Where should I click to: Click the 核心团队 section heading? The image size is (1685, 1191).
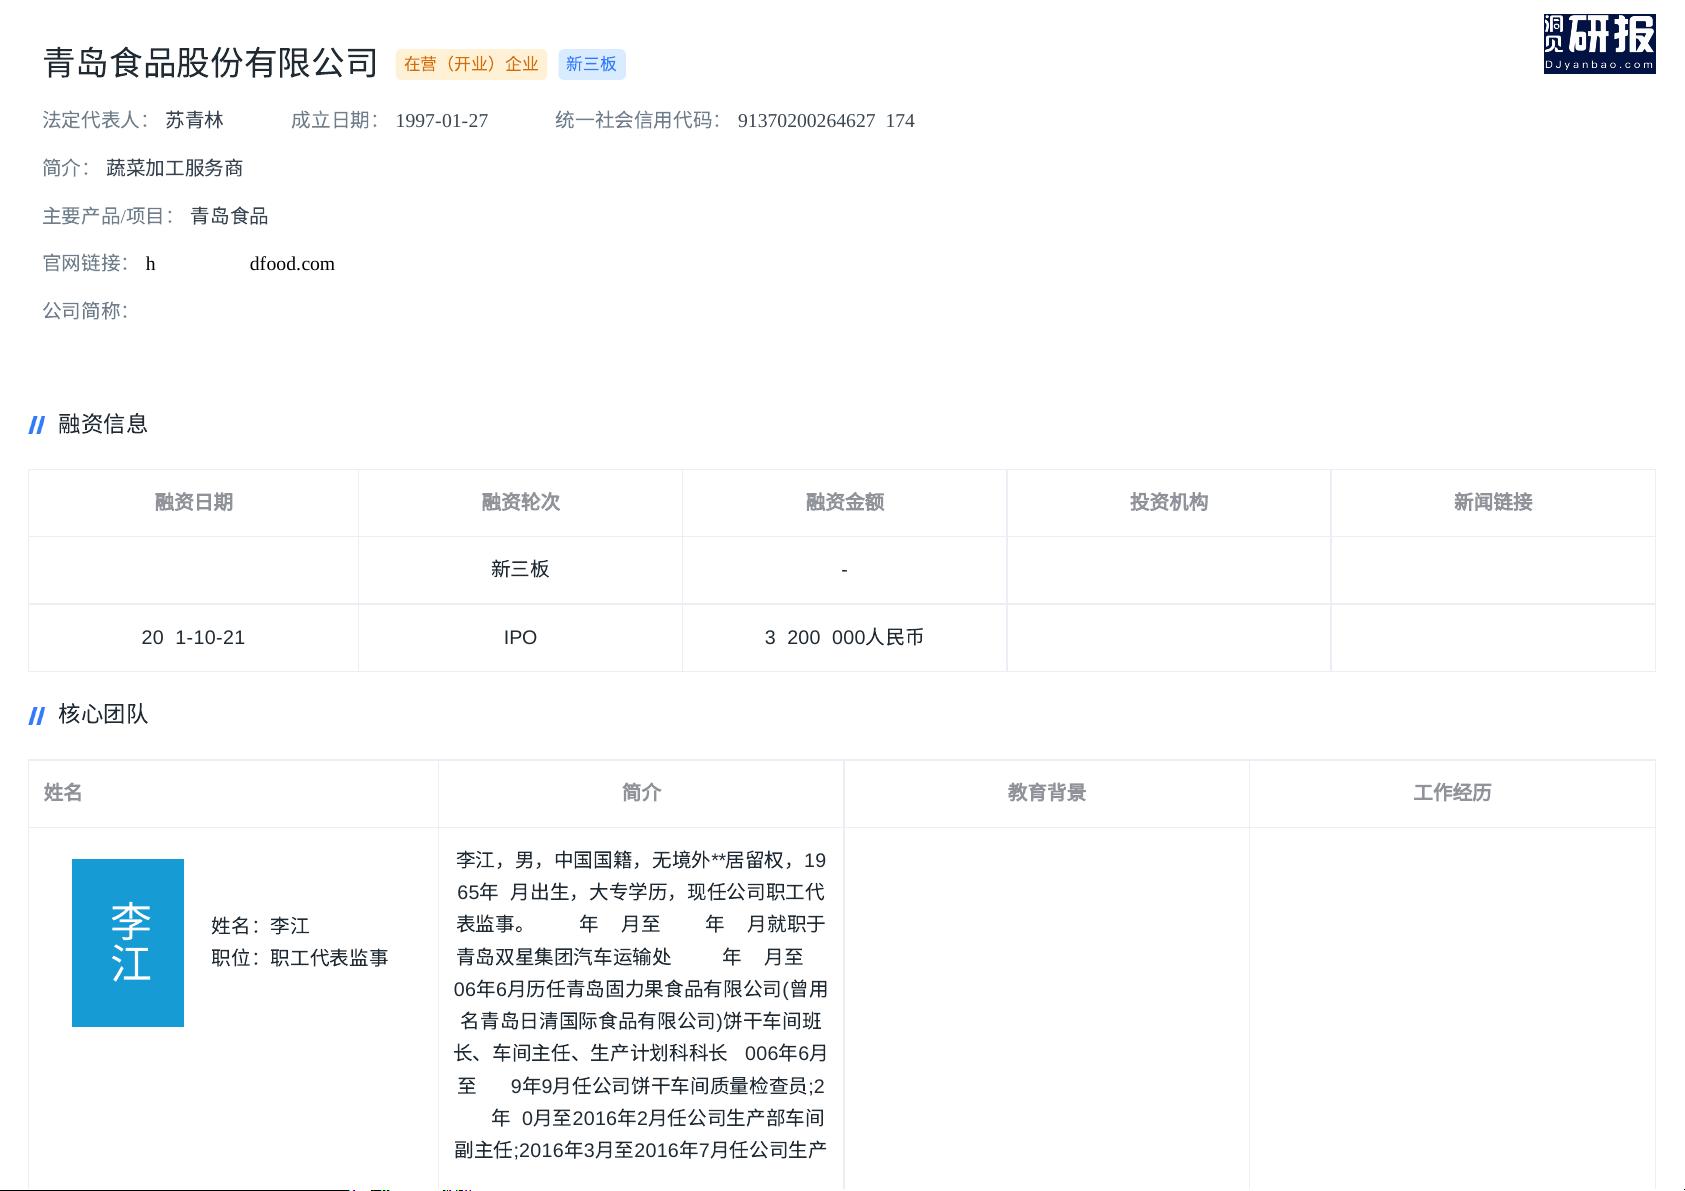103,714
